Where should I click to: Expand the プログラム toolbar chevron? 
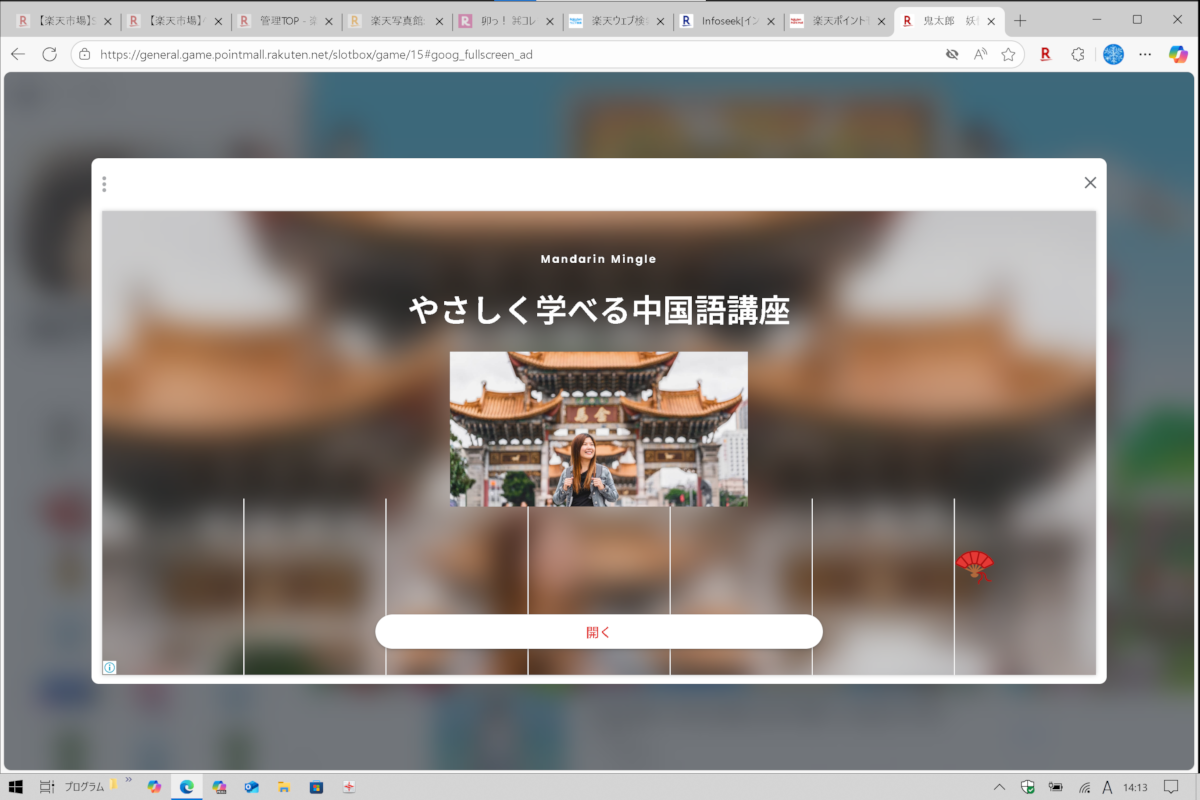click(x=128, y=779)
